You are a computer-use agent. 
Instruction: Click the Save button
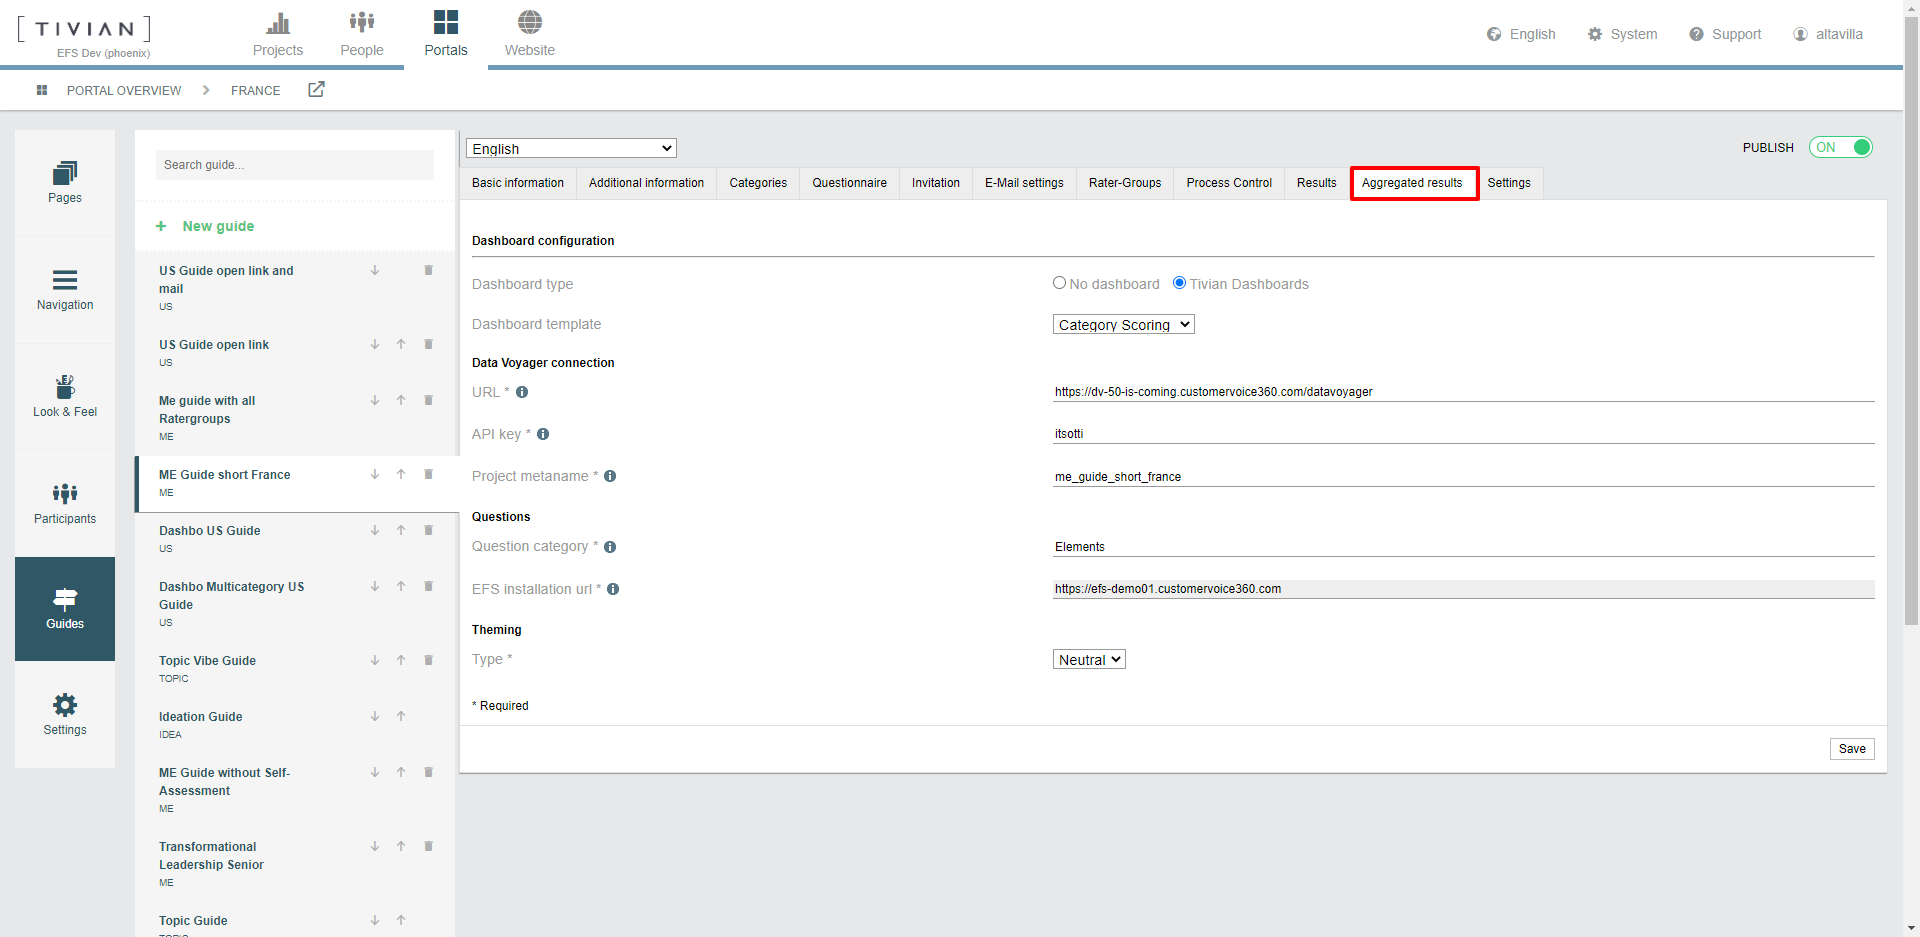coord(1852,749)
